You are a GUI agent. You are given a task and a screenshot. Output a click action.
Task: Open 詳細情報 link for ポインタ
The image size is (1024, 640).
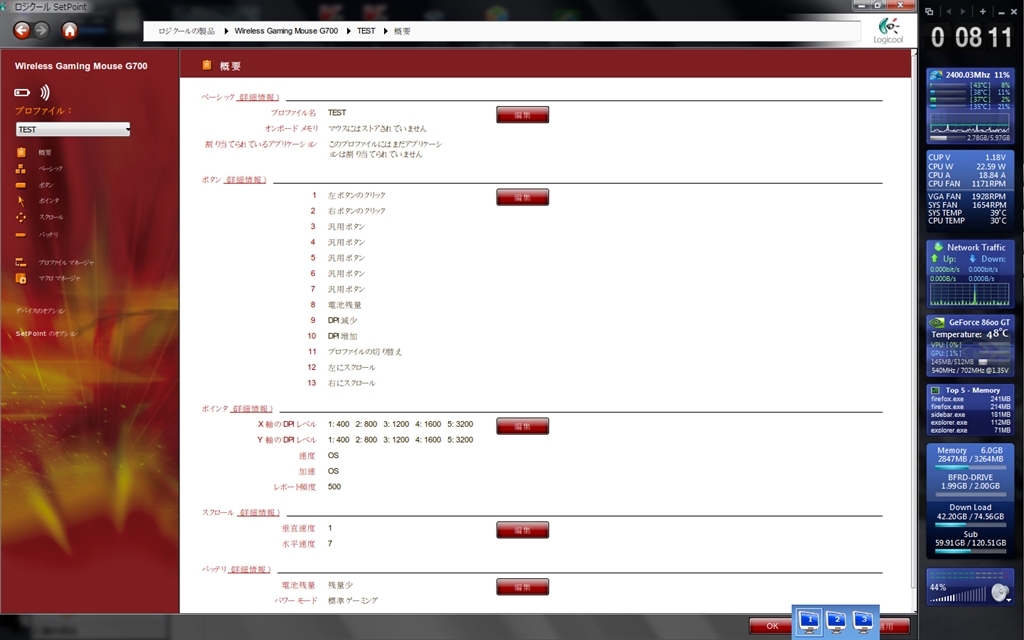[x=252, y=409]
